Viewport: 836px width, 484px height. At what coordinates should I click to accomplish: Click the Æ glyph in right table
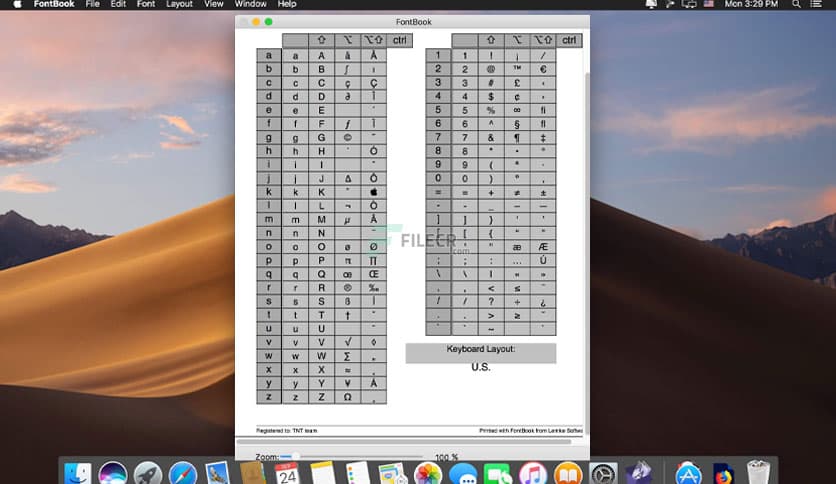click(543, 247)
